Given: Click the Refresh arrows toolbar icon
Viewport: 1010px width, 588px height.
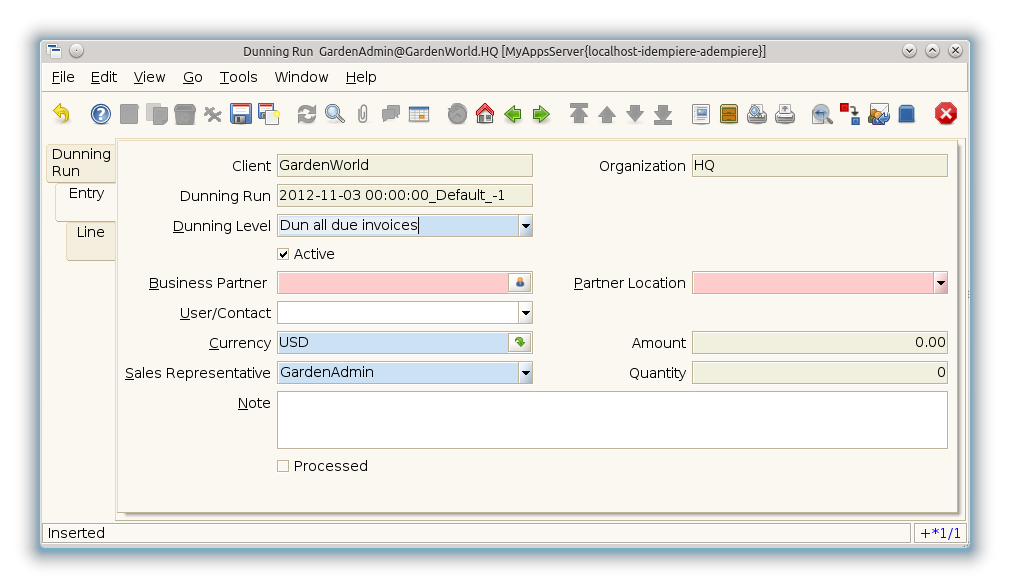Looking at the screenshot, I should (x=307, y=114).
